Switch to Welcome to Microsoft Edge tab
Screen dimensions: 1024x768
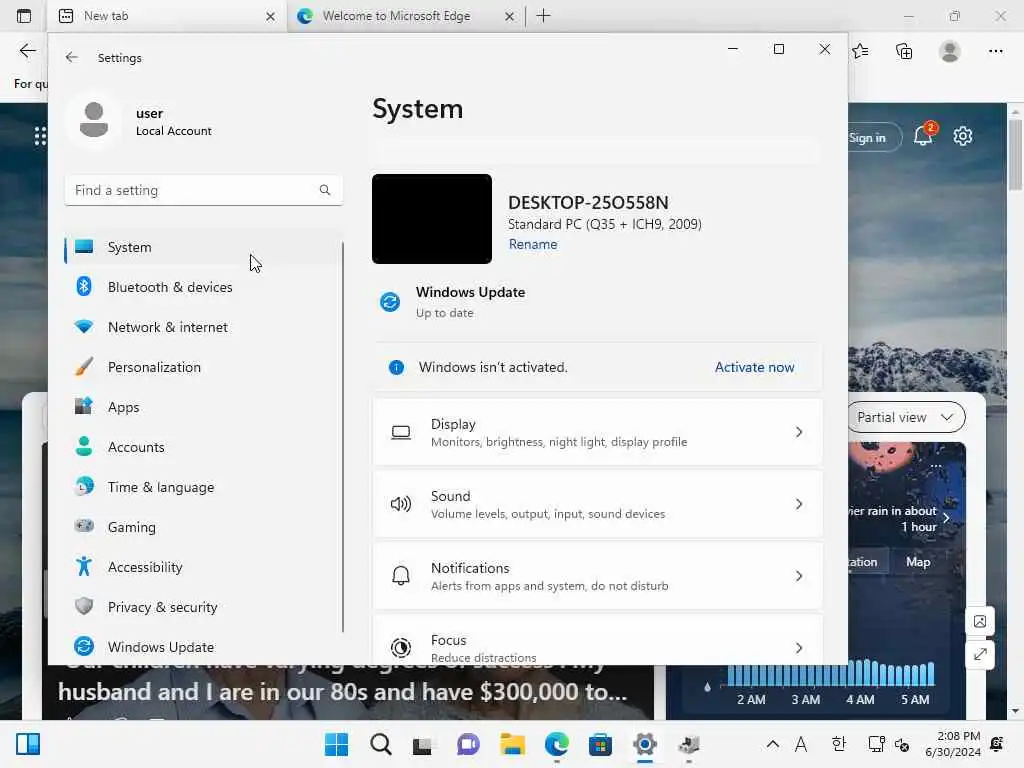[406, 16]
